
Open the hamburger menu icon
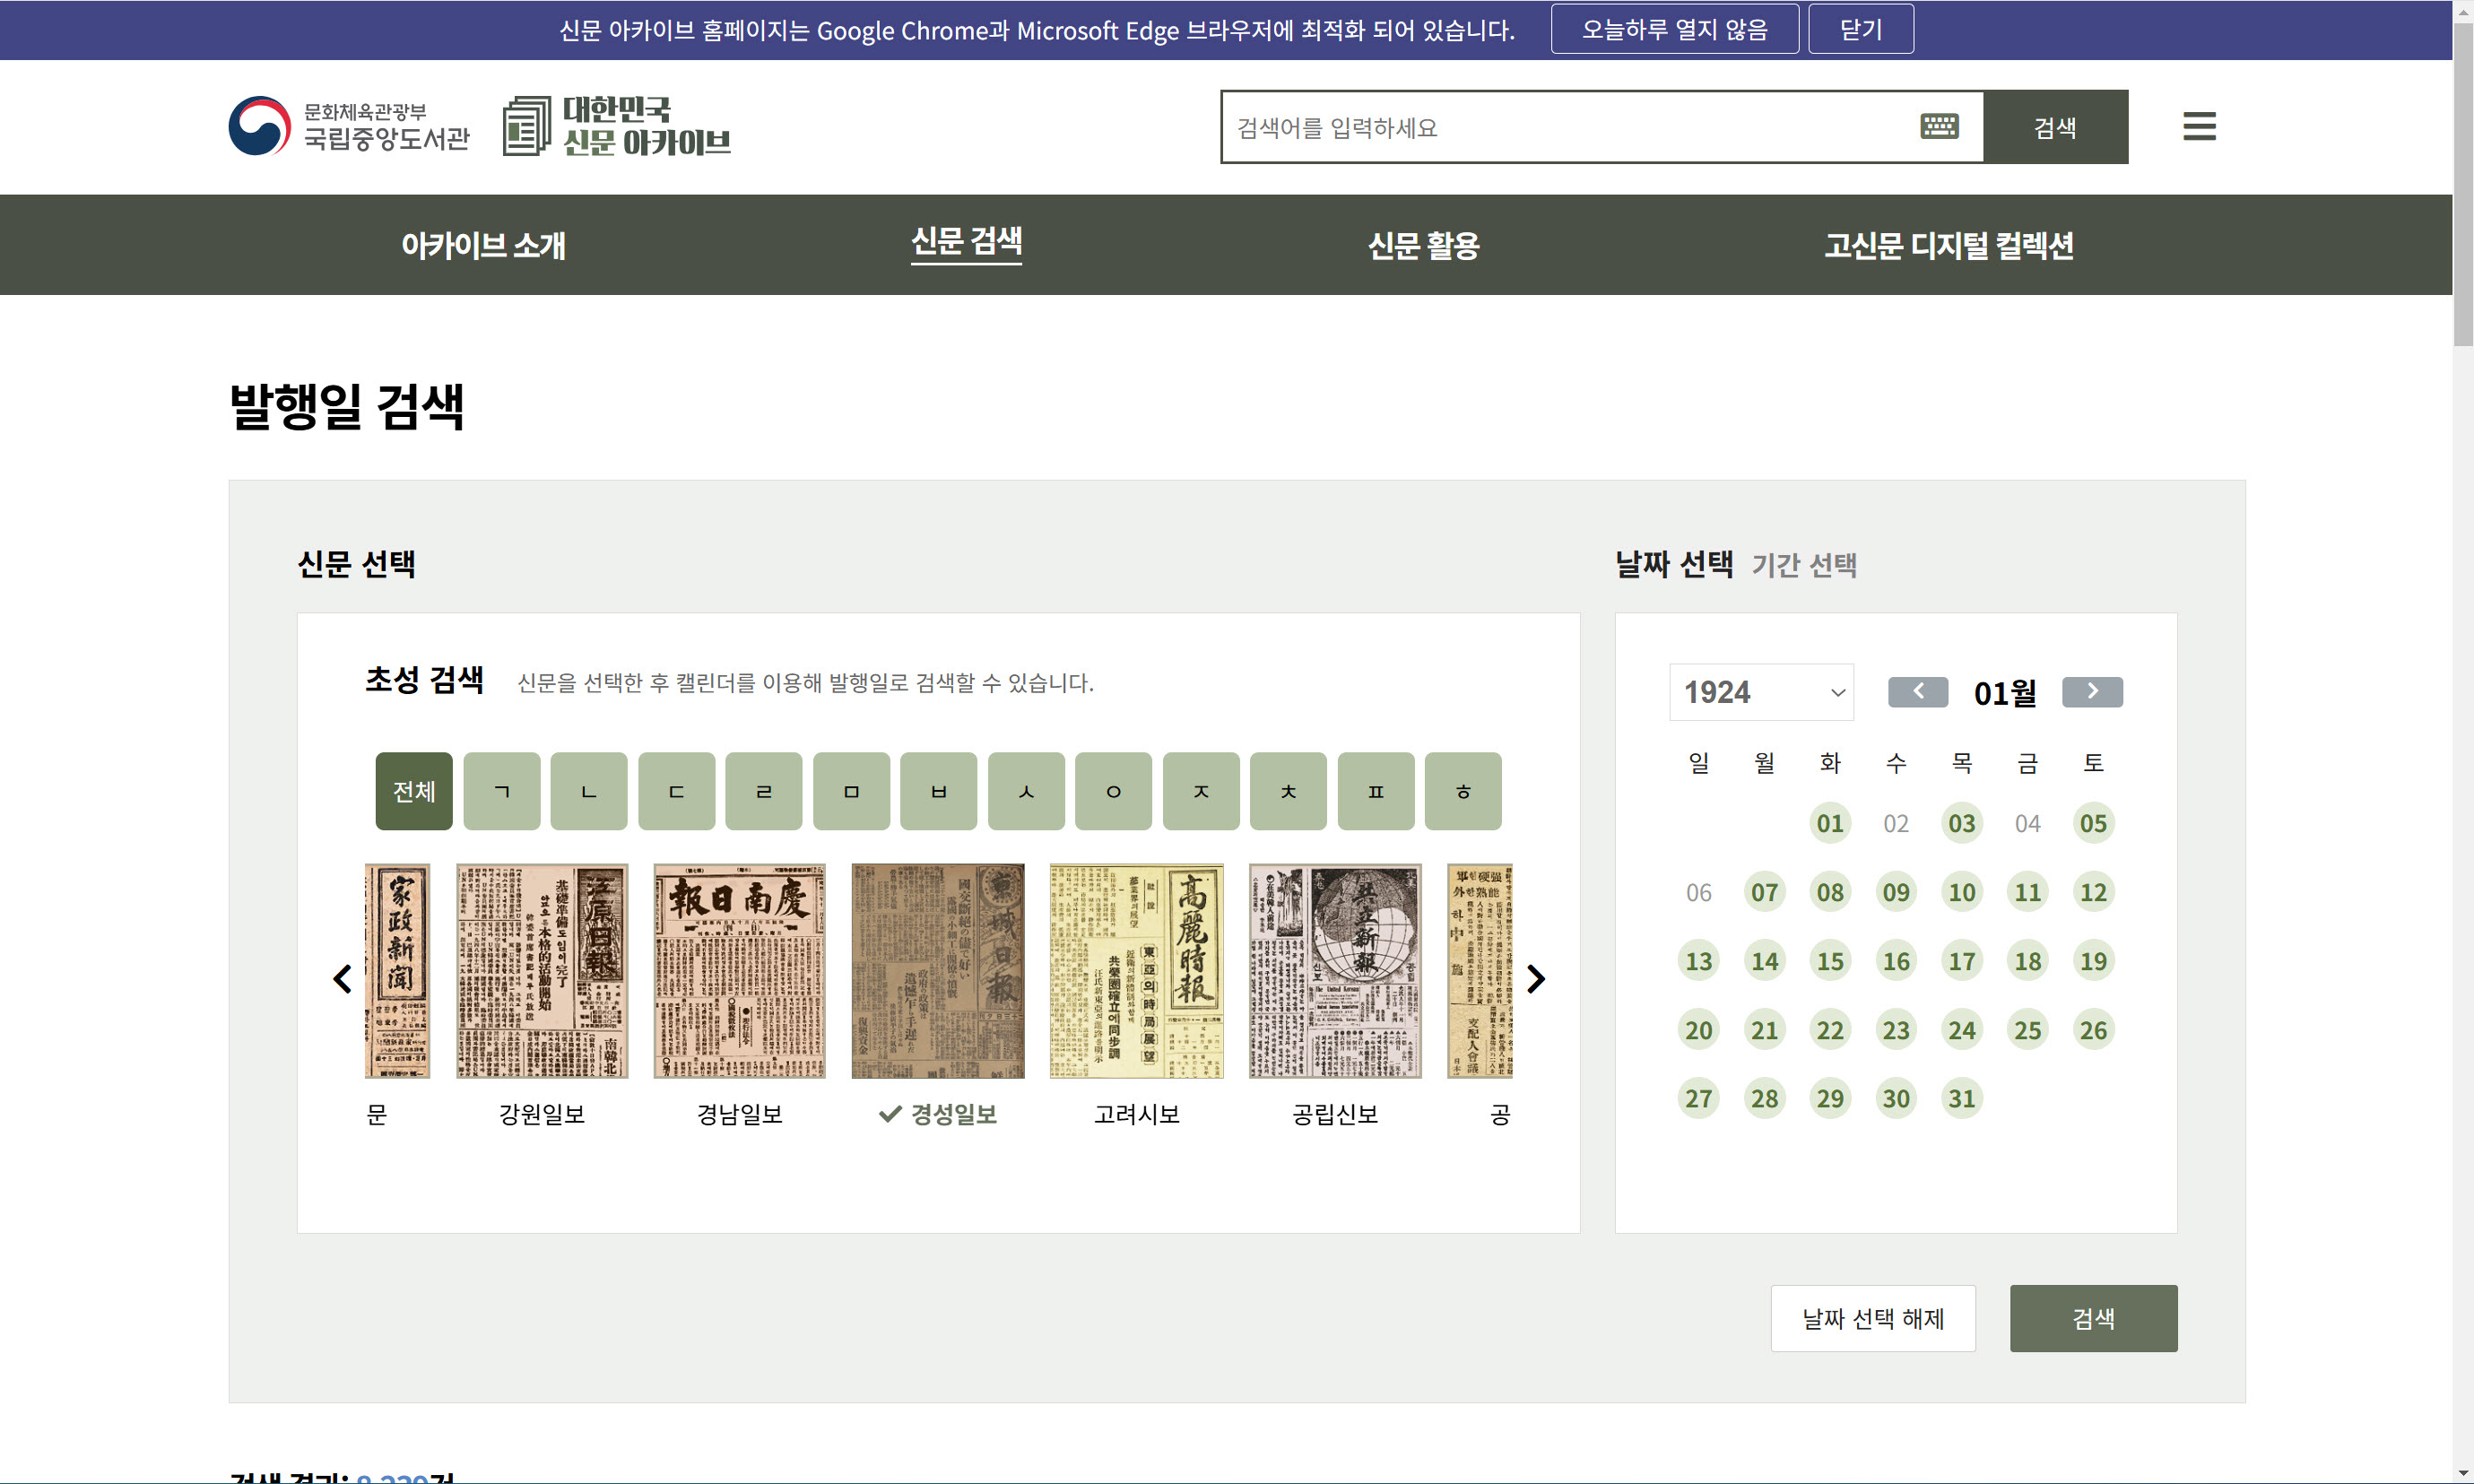click(x=2198, y=127)
